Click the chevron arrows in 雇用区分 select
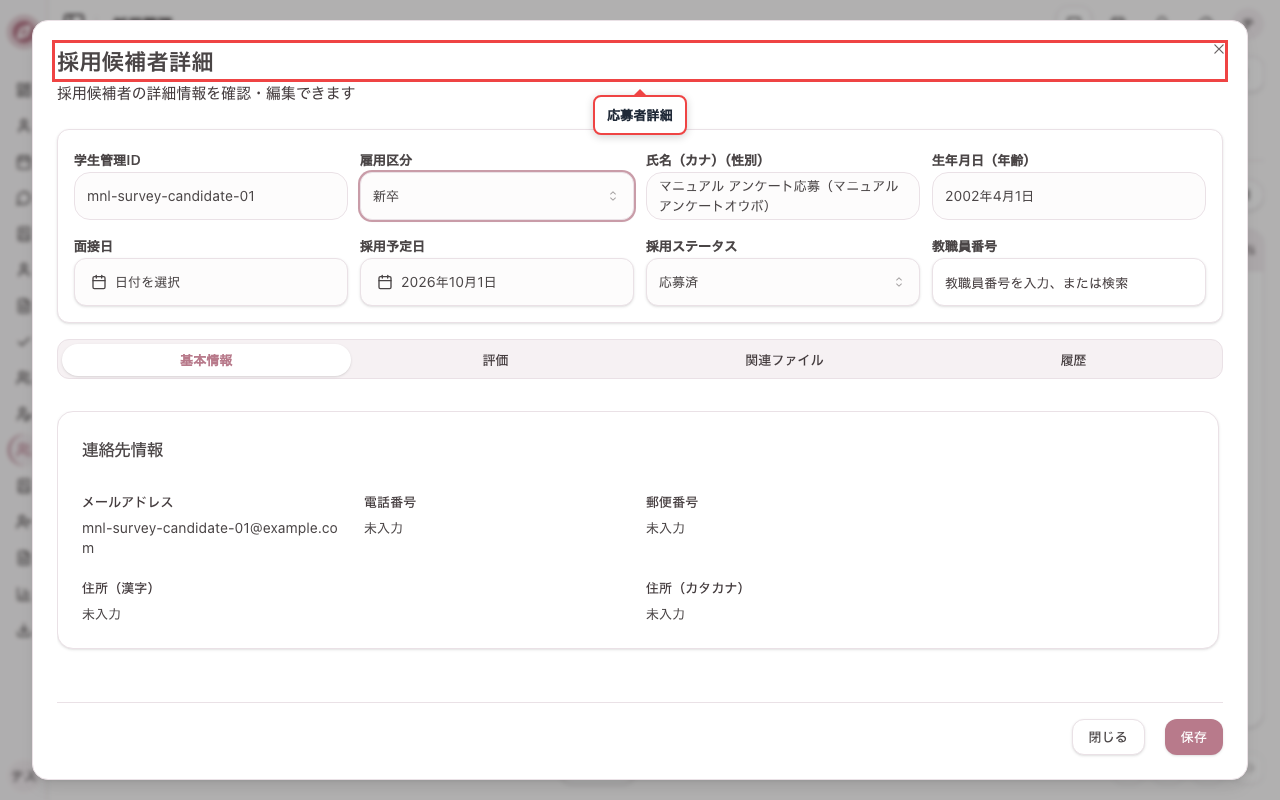This screenshot has height=800, width=1280. (x=613, y=196)
